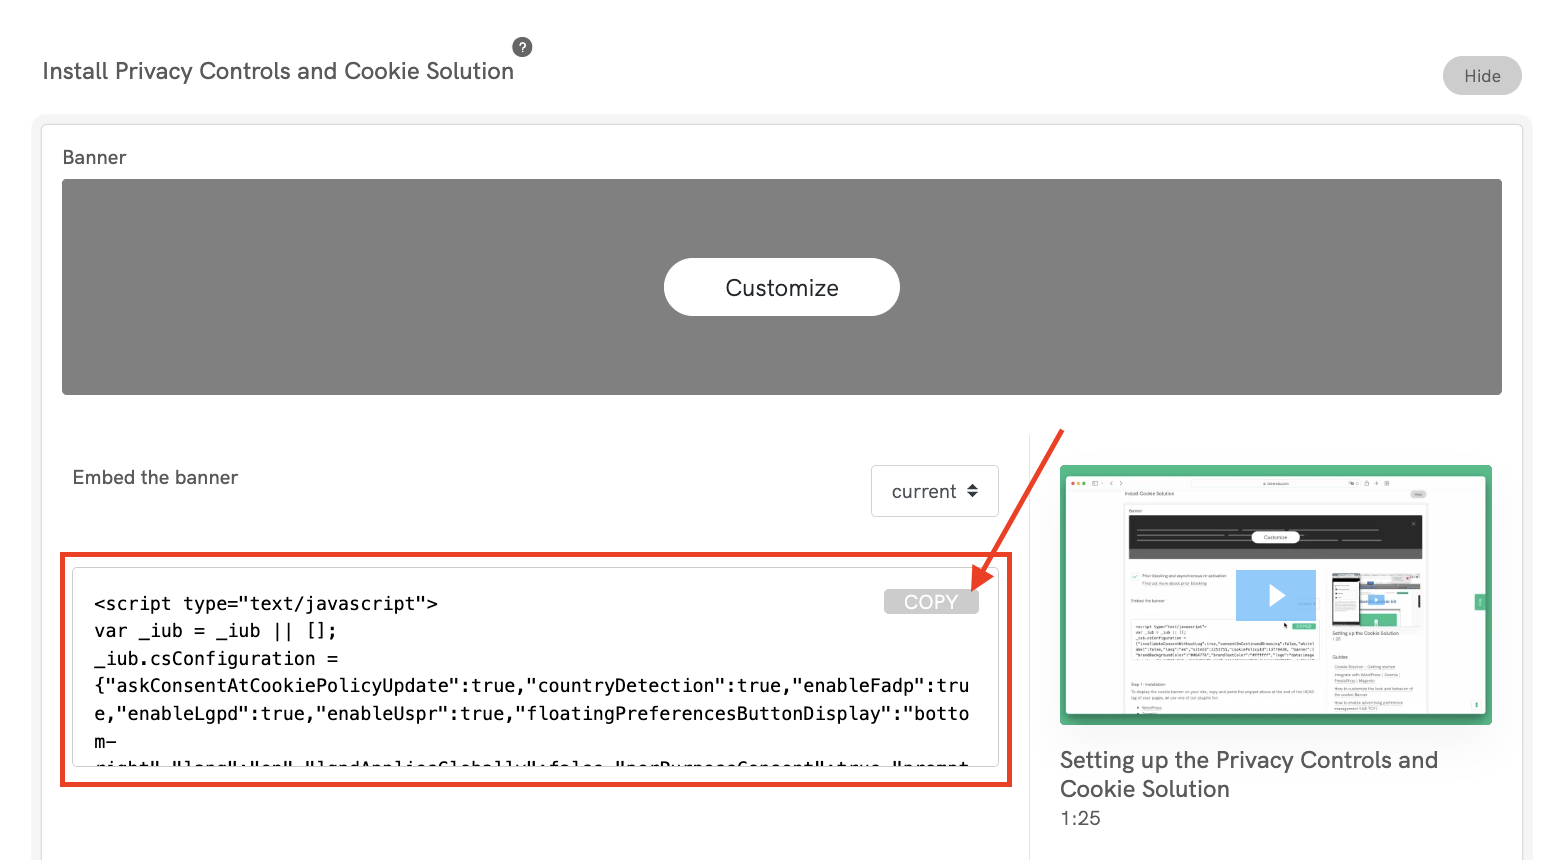Click the 'Banner' section label

pyautogui.click(x=94, y=158)
